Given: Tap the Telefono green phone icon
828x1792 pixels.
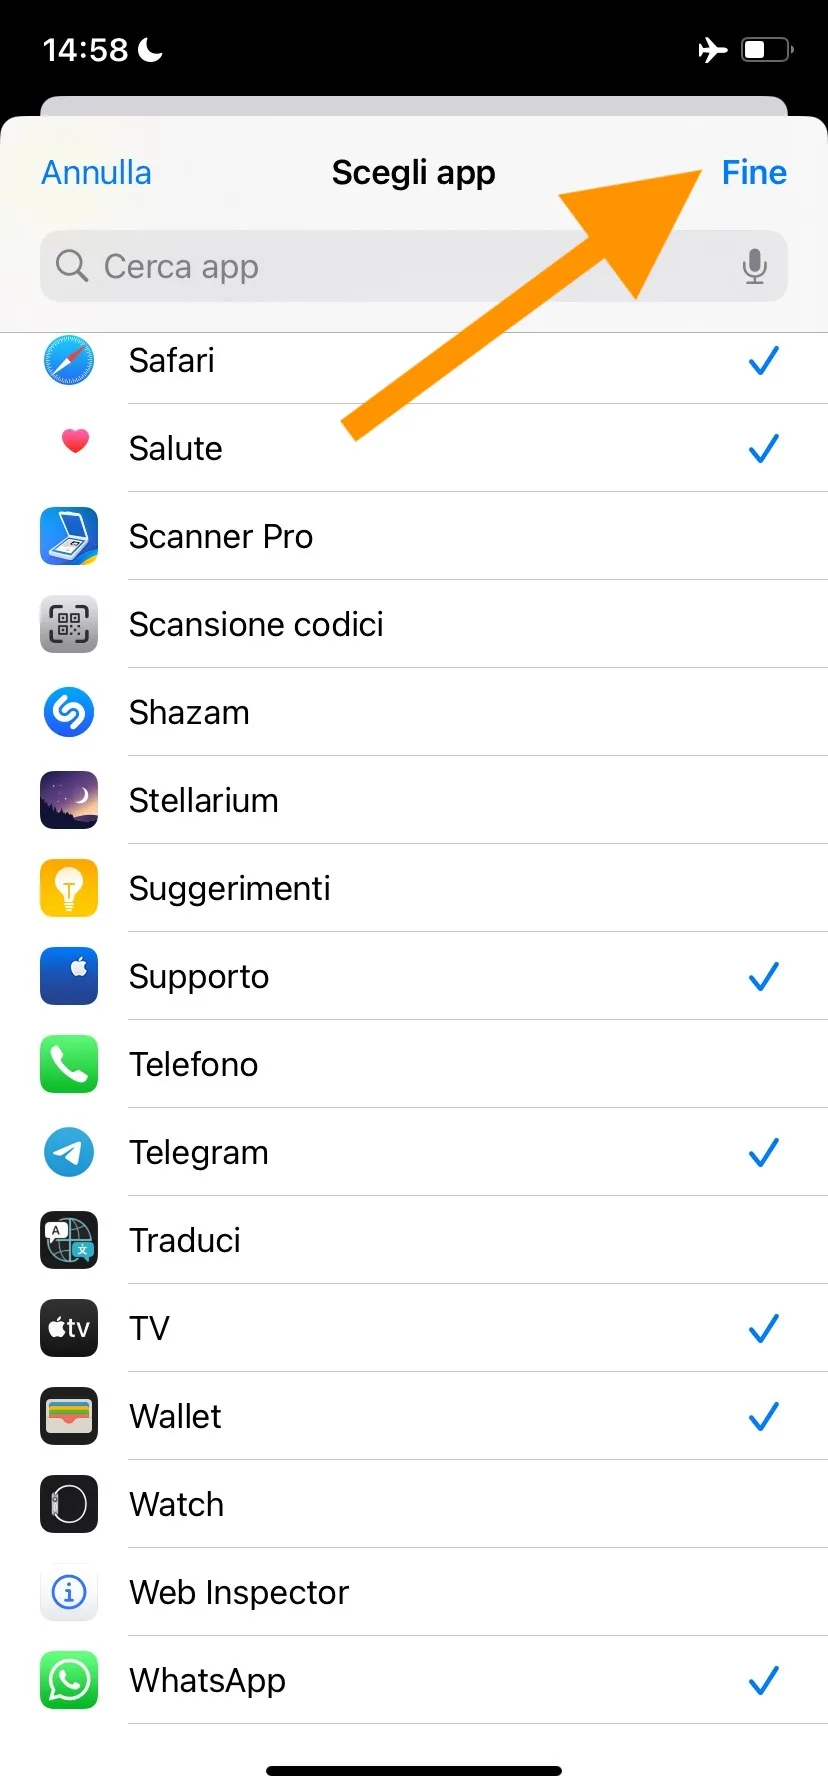Looking at the screenshot, I should (69, 1064).
